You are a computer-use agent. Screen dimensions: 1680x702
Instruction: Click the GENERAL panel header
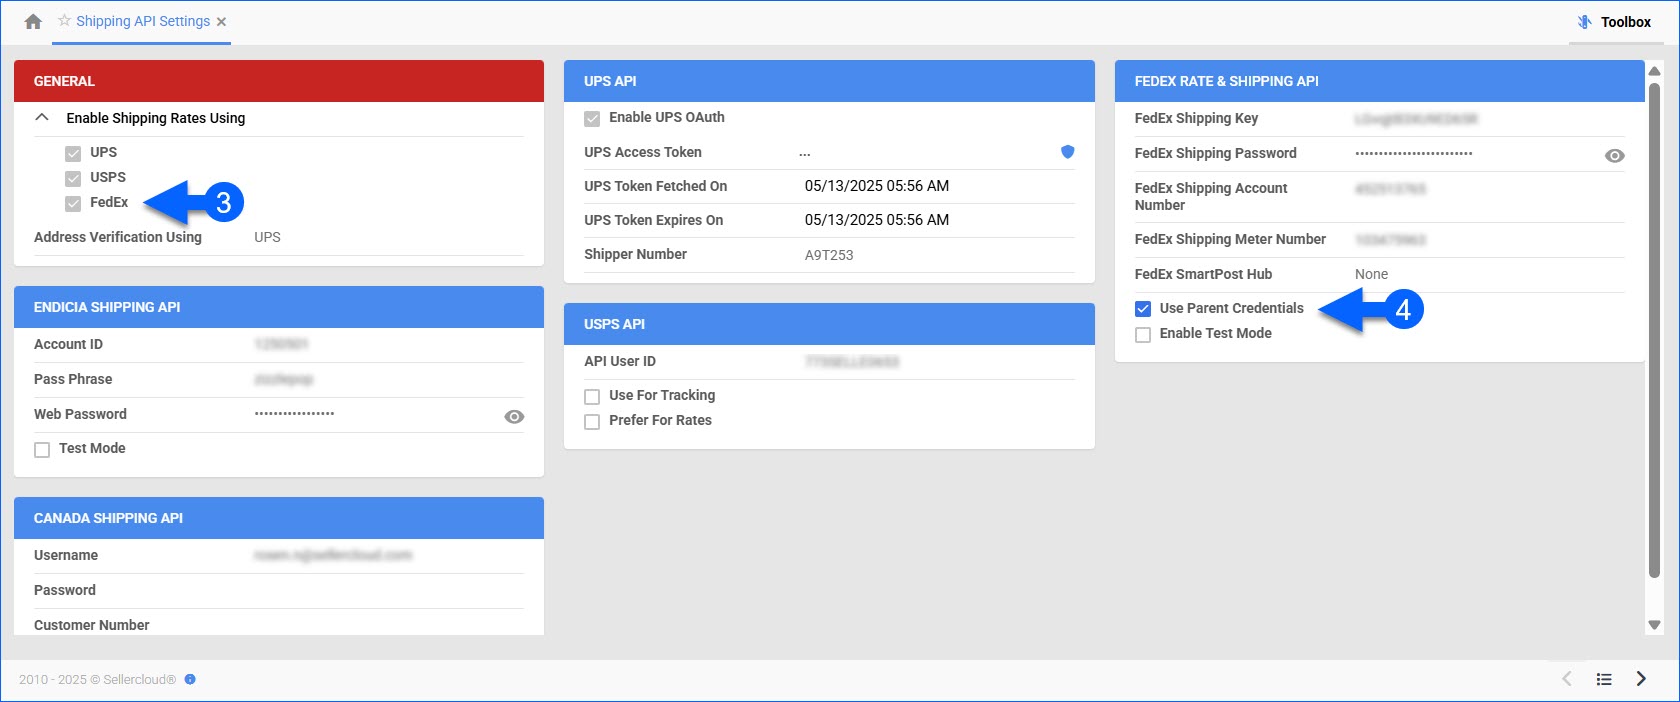[279, 81]
